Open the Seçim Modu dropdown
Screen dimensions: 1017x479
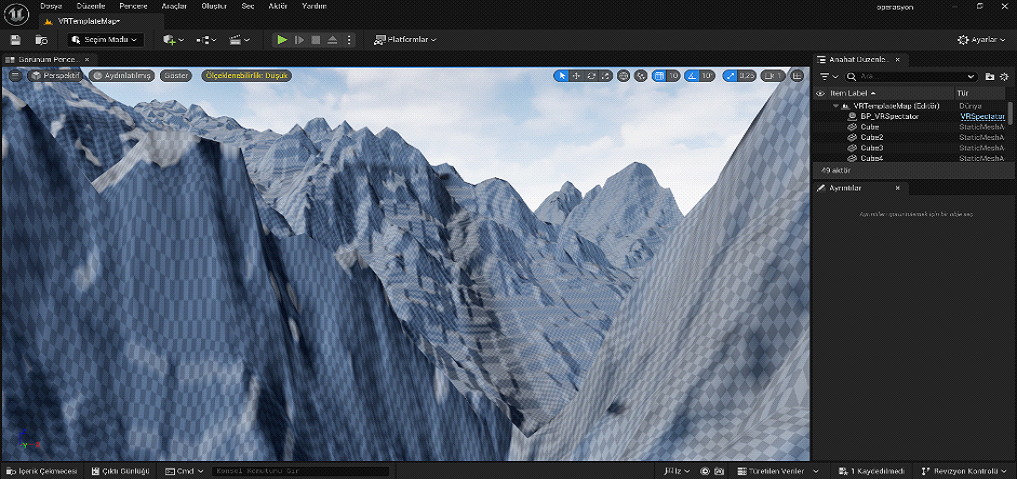click(106, 40)
